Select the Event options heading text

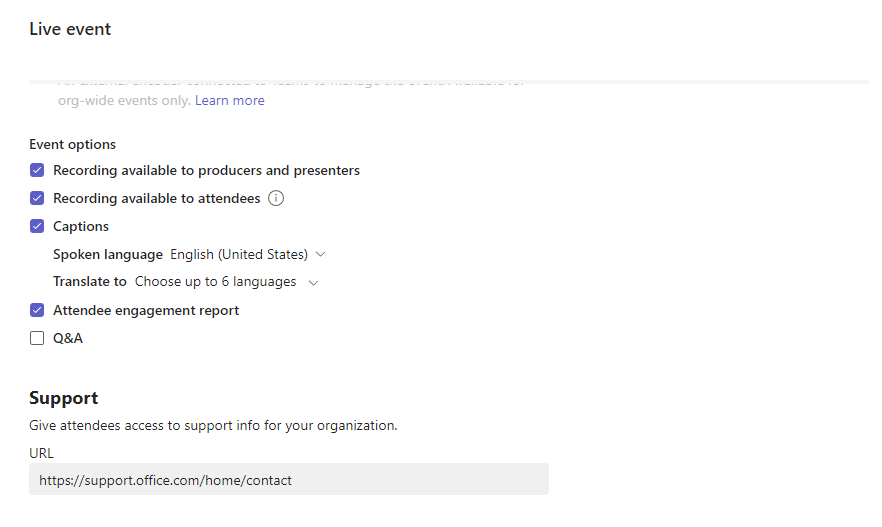pyautogui.click(x=73, y=145)
